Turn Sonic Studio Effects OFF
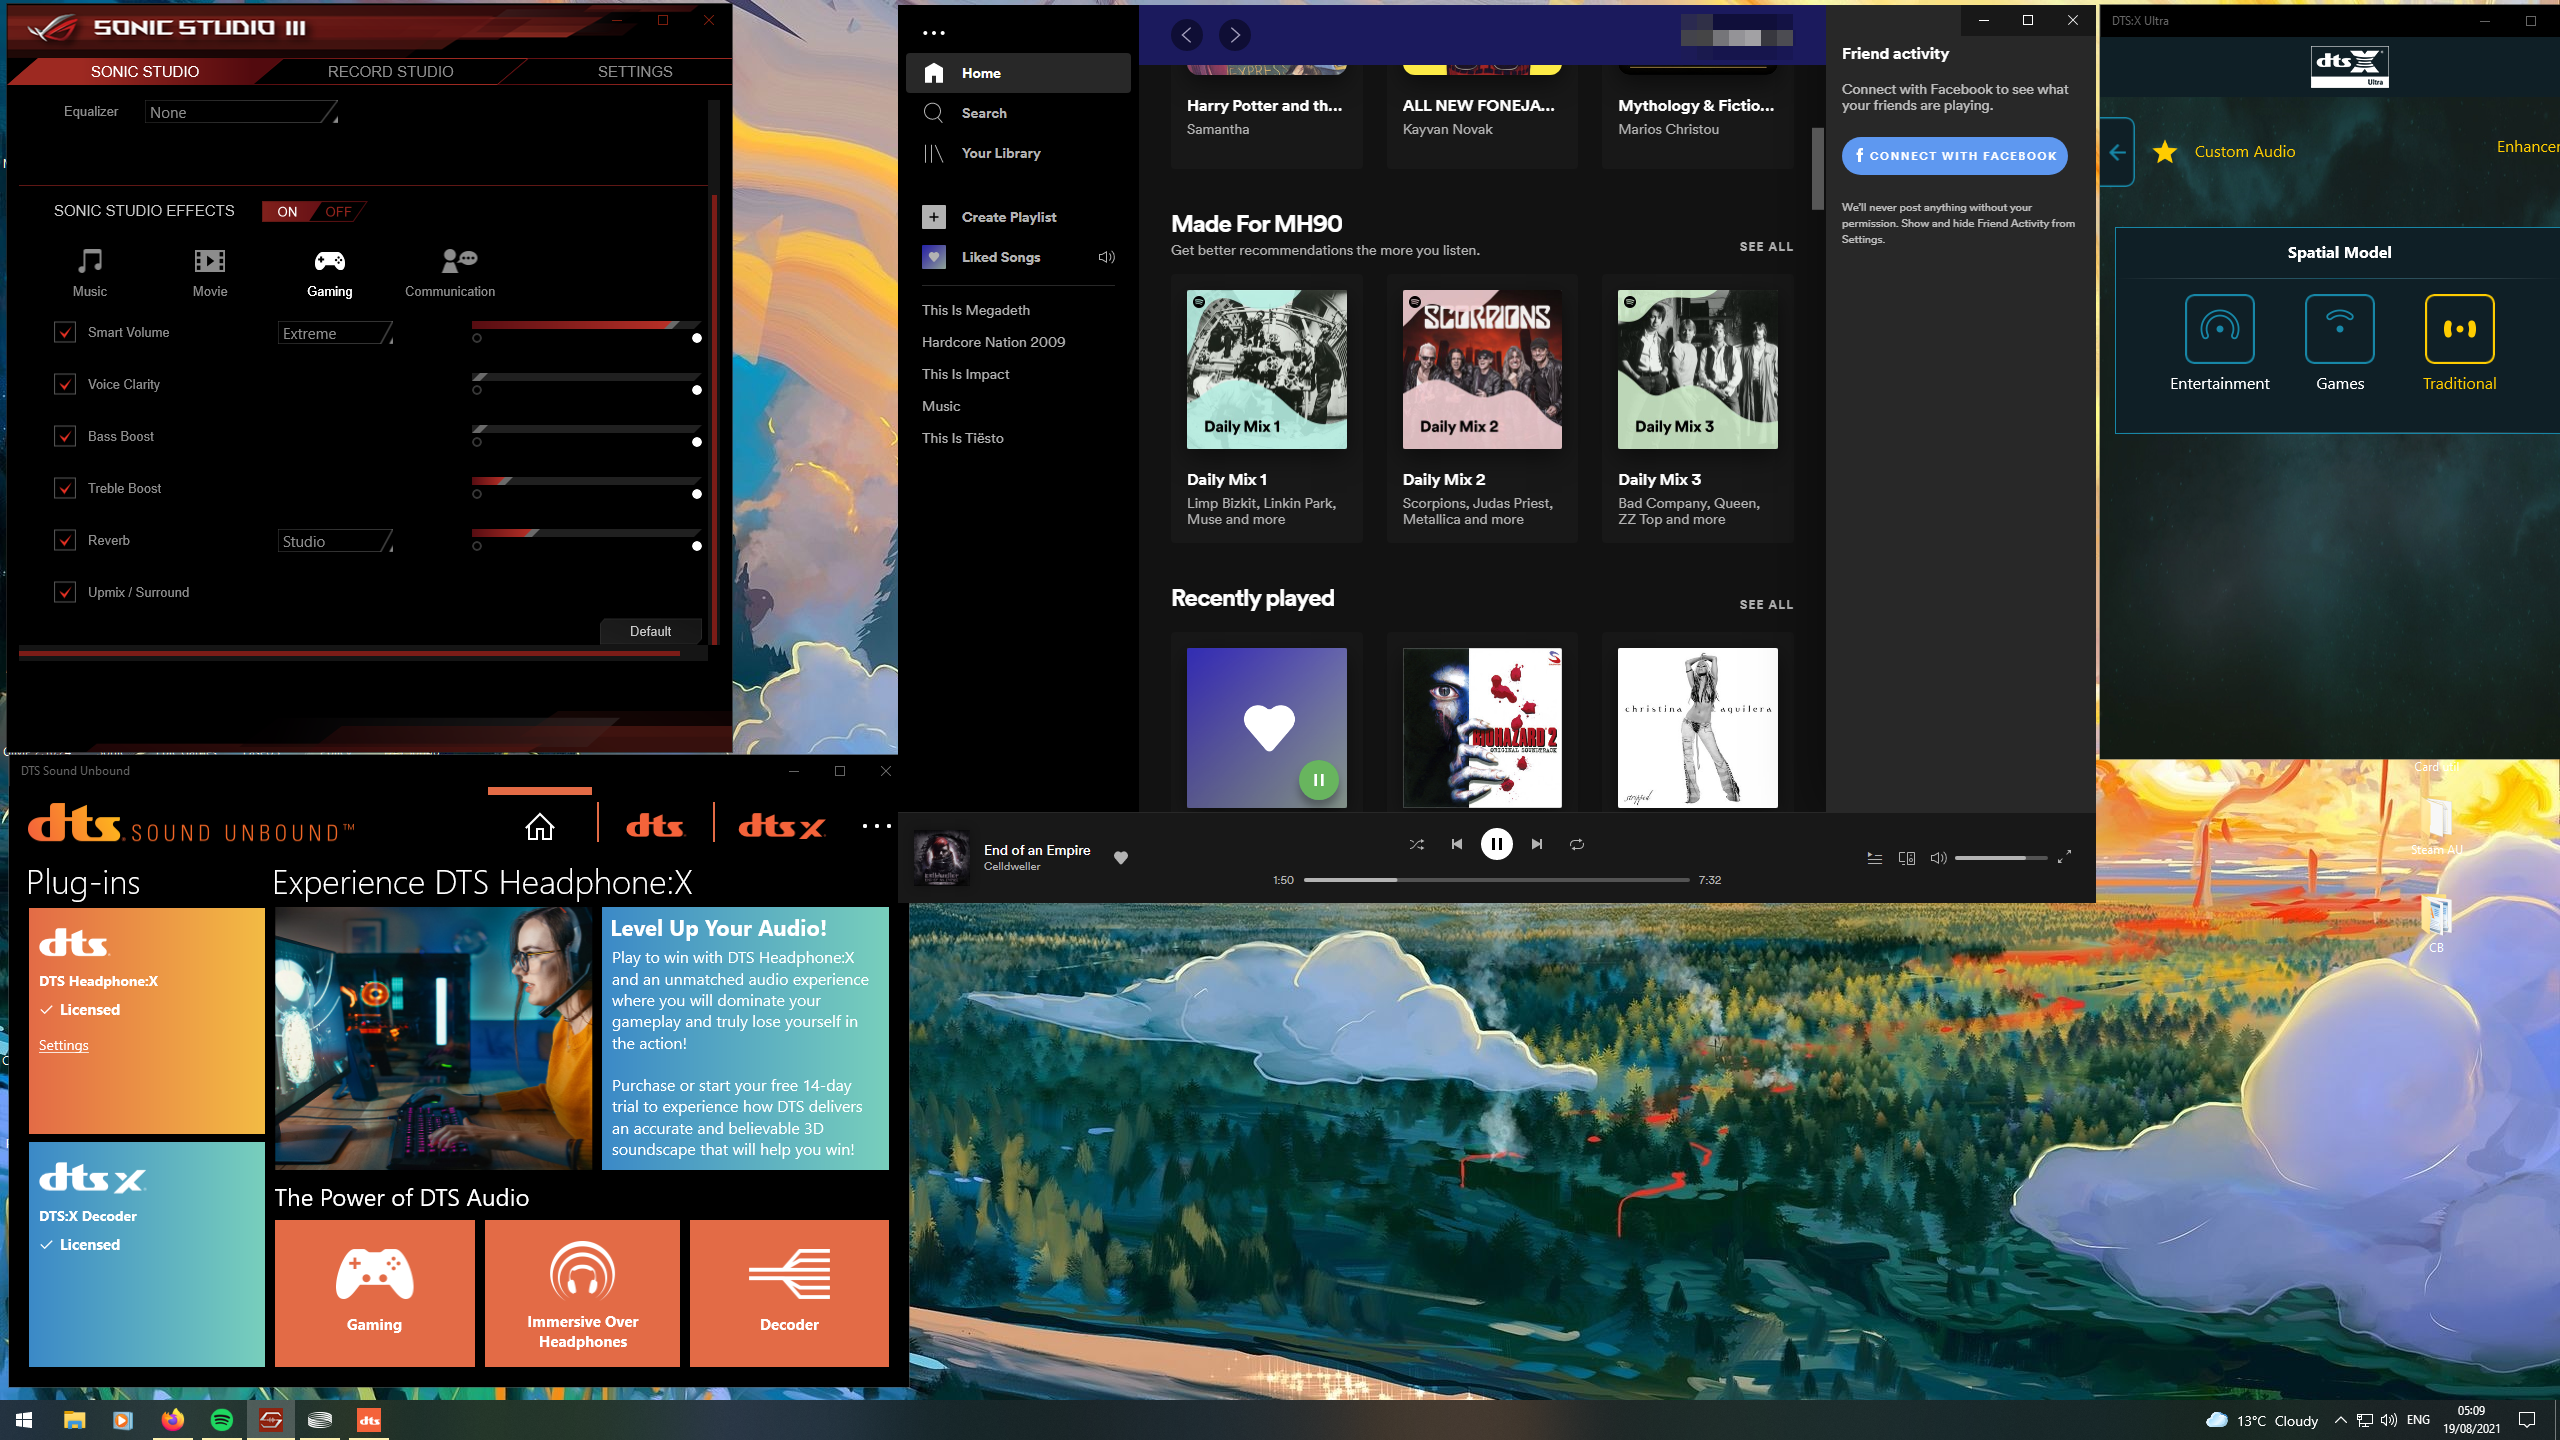The width and height of the screenshot is (2560, 1440). click(x=338, y=212)
